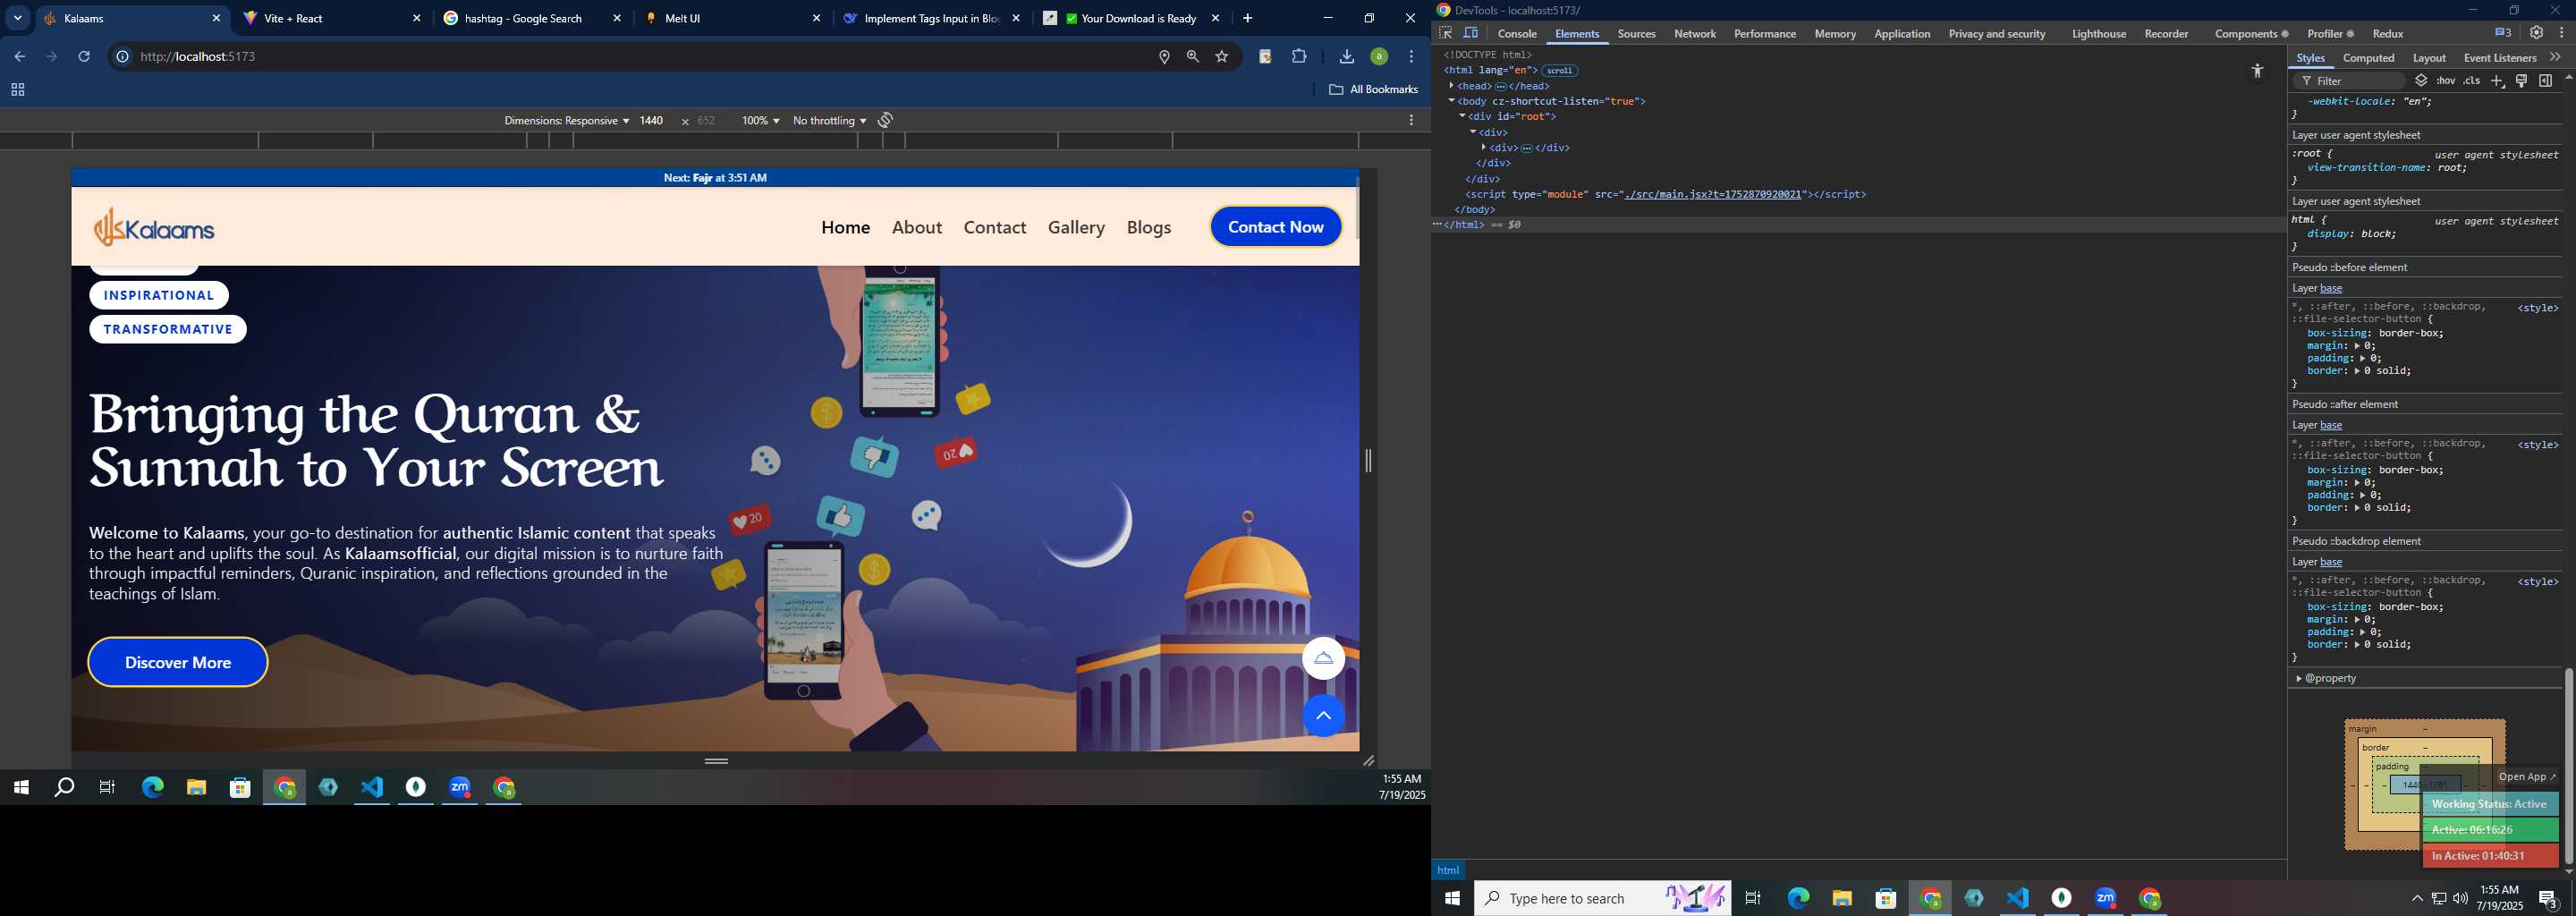This screenshot has width=2576, height=916.
Task: Toggle the device toolbar icon in DevTools
Action: (x=1472, y=33)
